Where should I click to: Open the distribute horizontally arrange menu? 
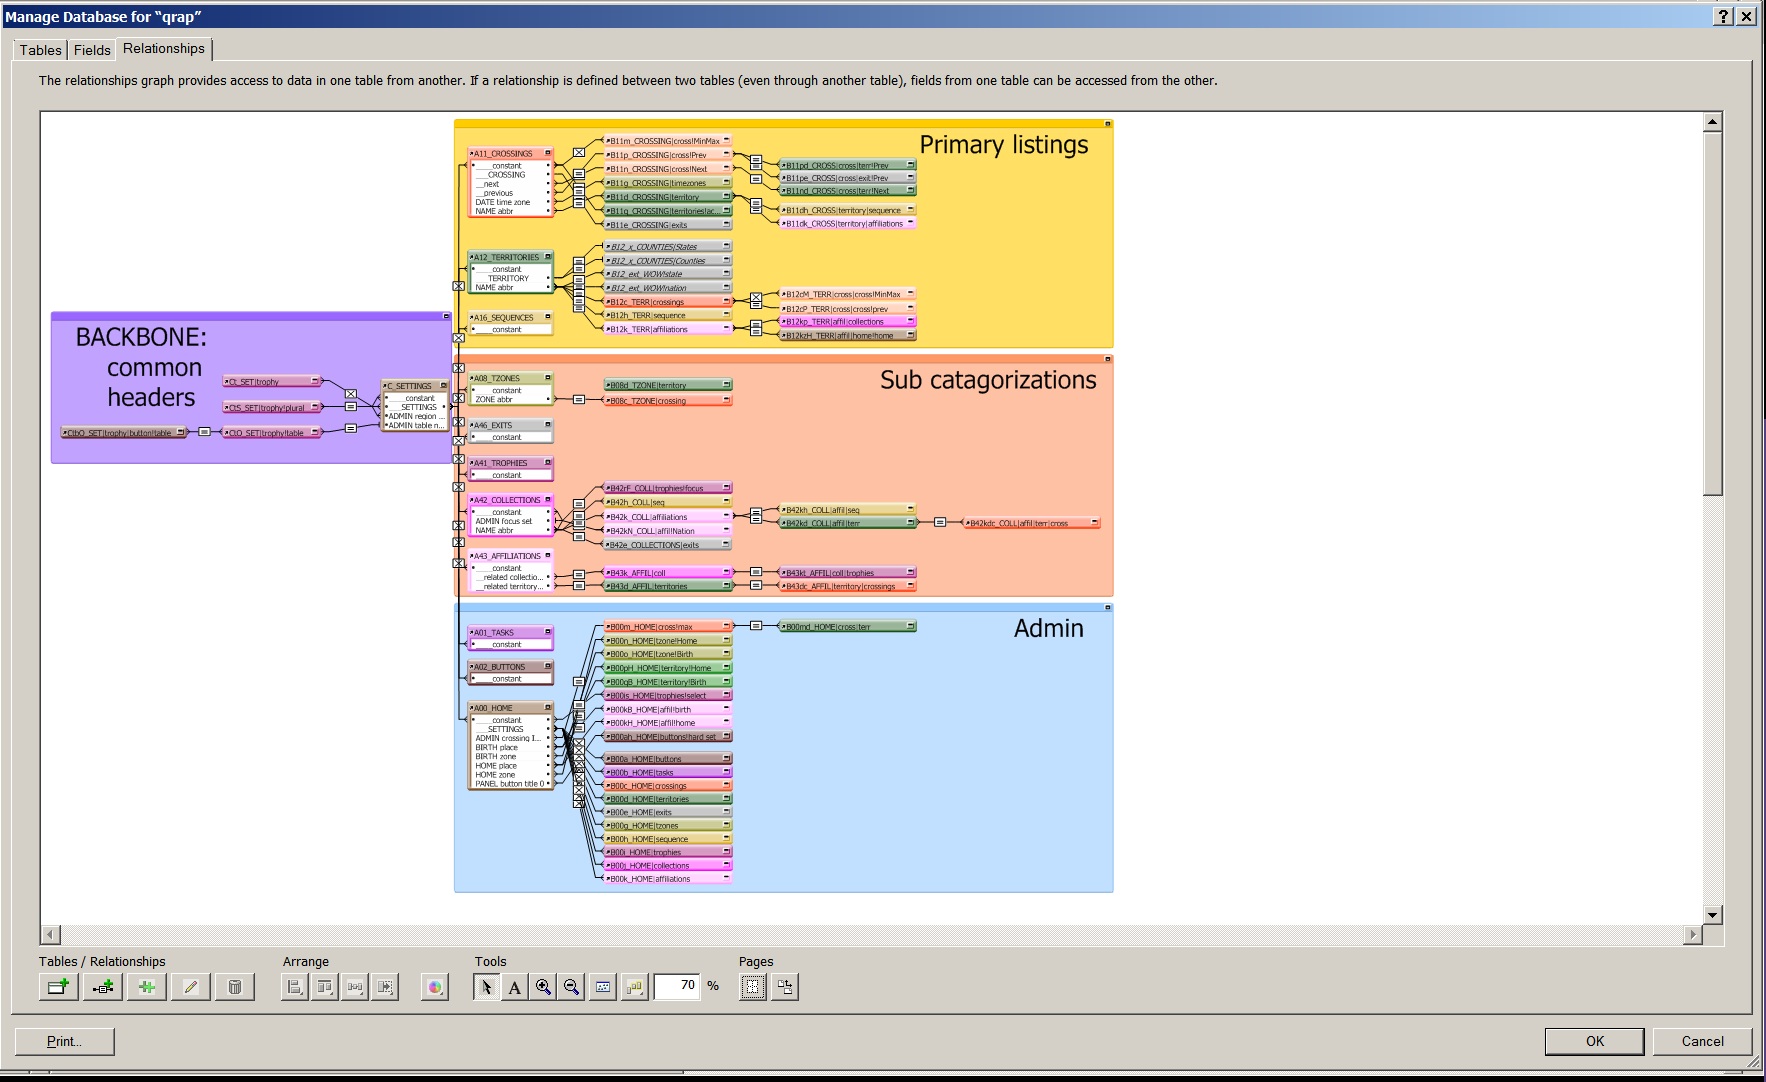(354, 987)
